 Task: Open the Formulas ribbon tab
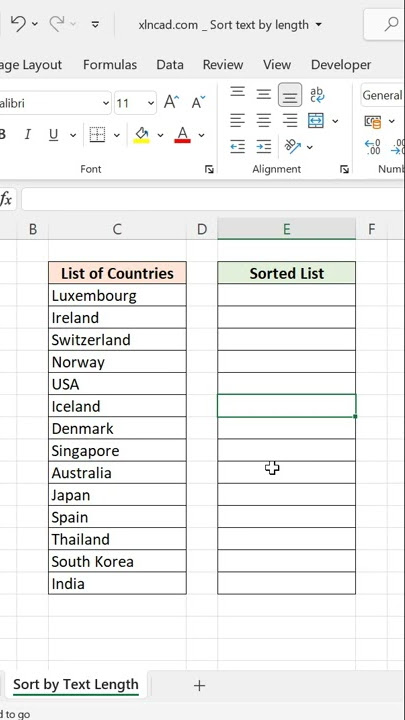pyautogui.click(x=110, y=65)
